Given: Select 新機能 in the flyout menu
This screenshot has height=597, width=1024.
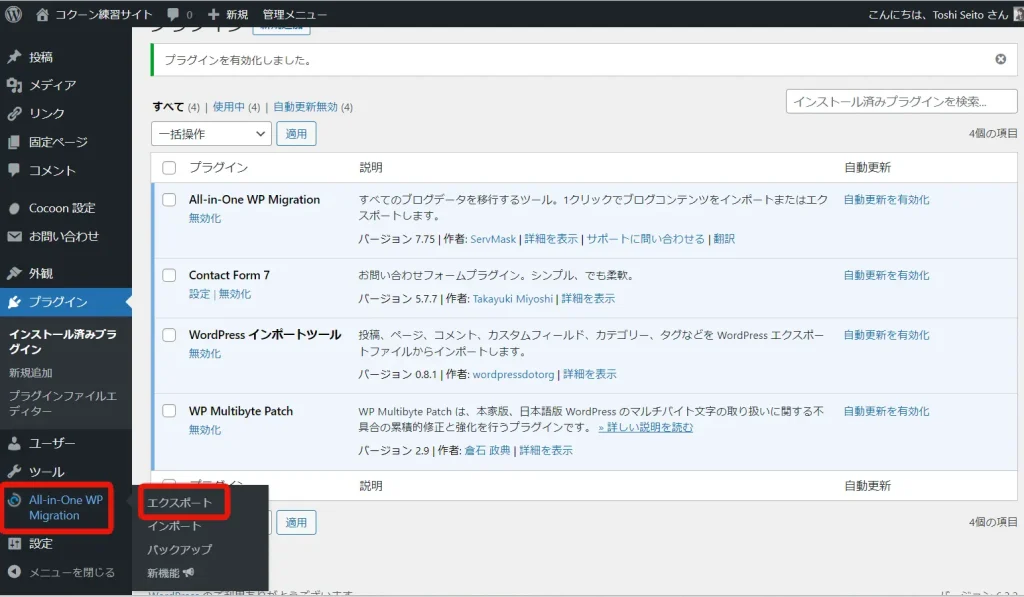Looking at the screenshot, I should (x=171, y=573).
